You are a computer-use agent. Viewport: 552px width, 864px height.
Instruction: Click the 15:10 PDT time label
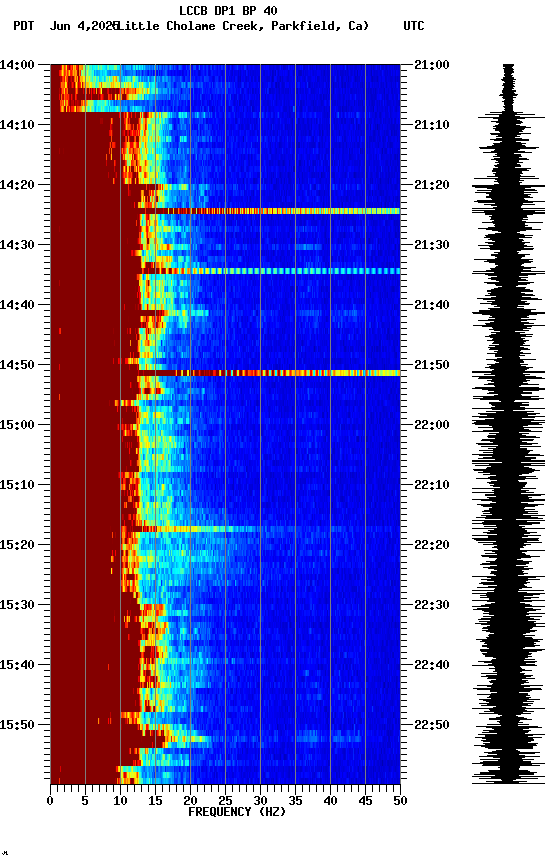coord(17,485)
